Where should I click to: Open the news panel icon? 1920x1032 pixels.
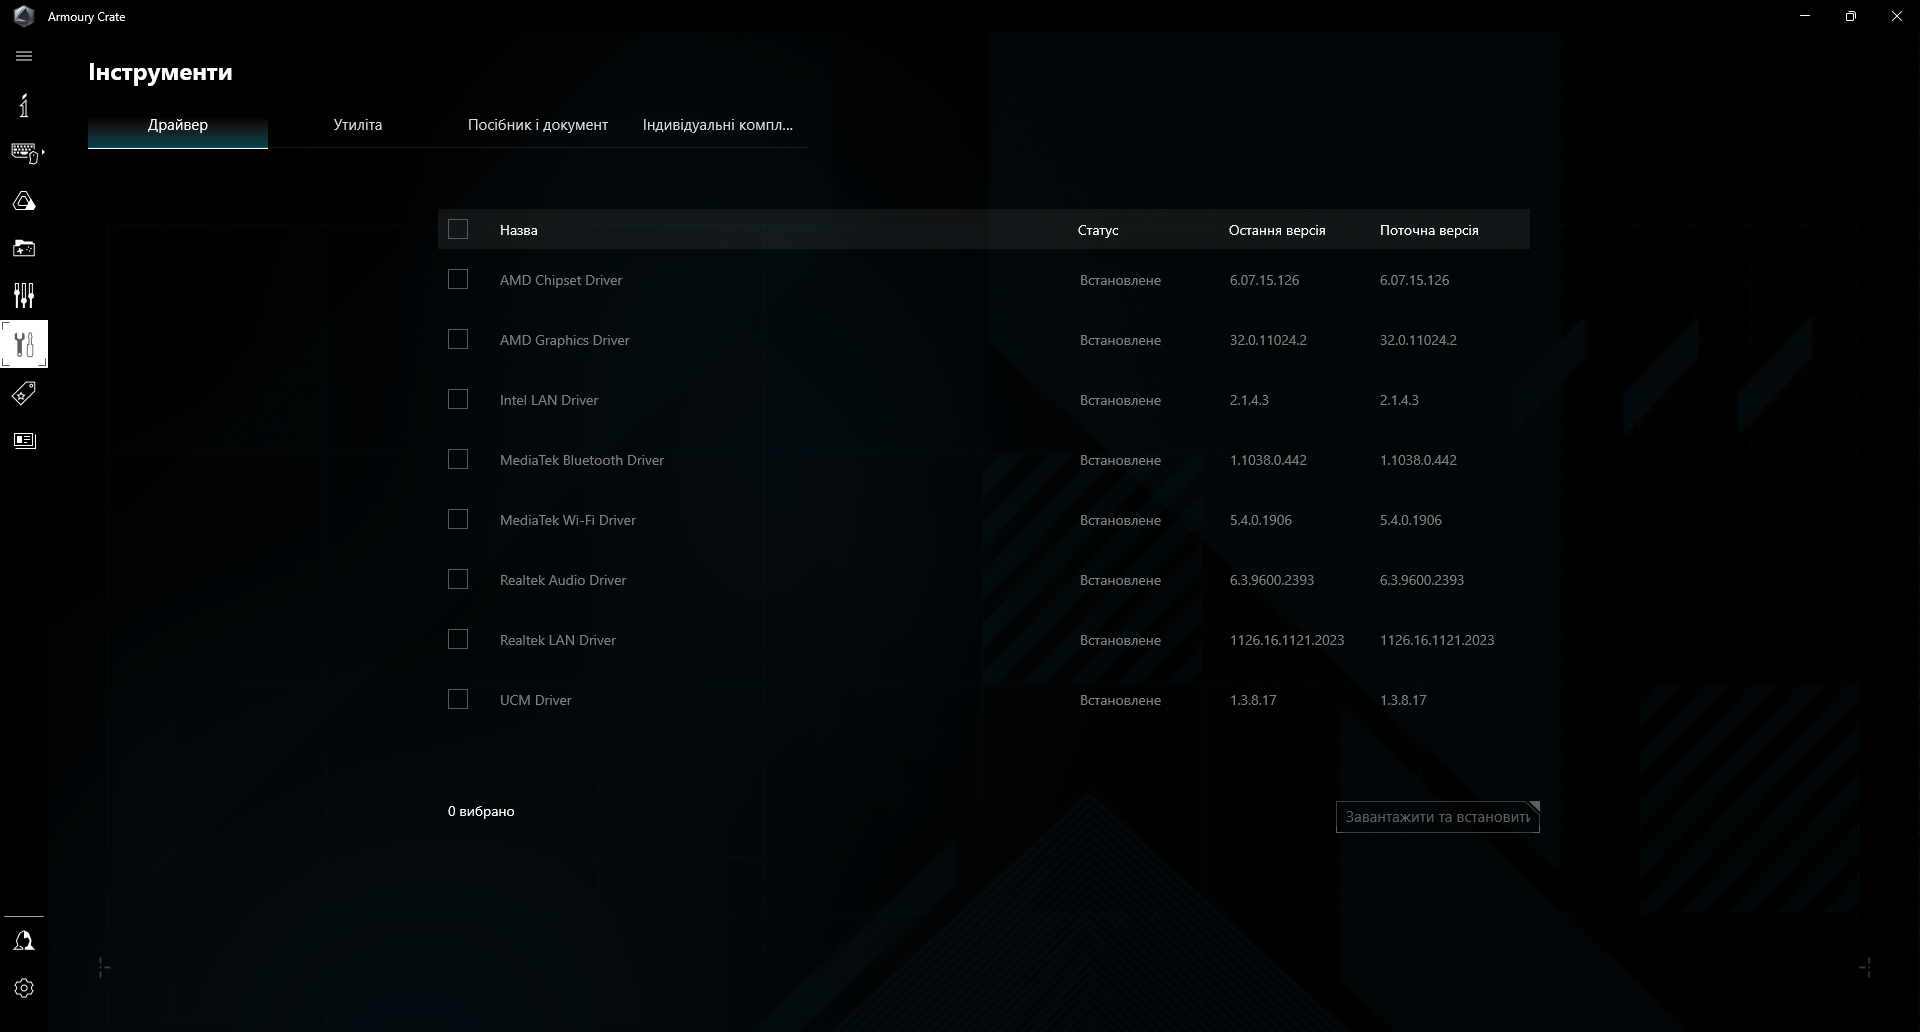(24, 440)
